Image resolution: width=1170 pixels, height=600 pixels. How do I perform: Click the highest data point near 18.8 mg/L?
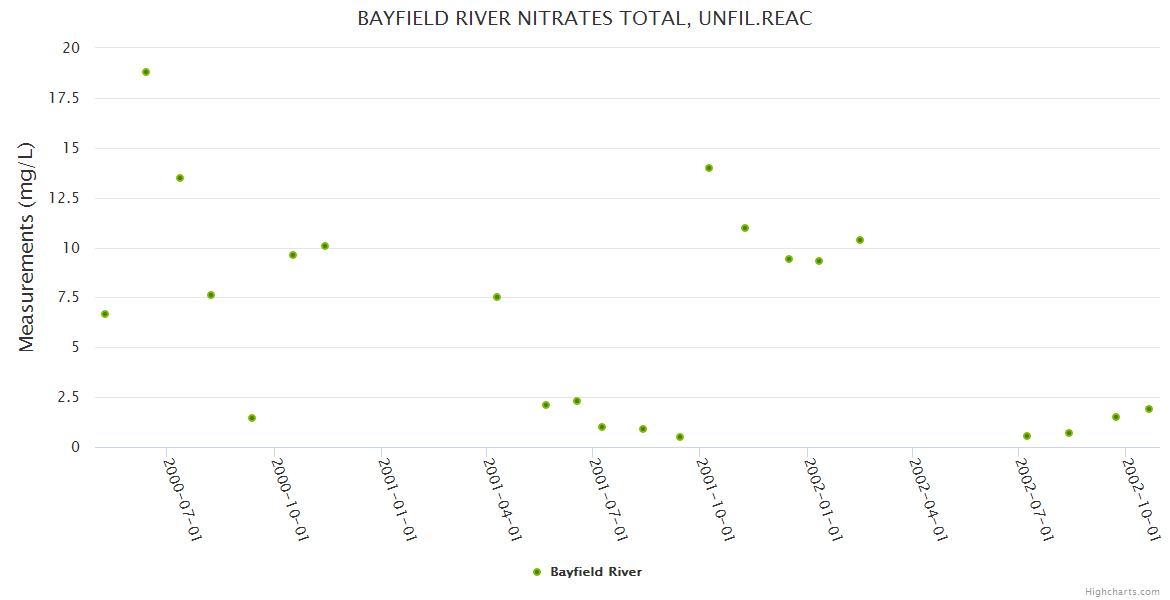click(146, 72)
